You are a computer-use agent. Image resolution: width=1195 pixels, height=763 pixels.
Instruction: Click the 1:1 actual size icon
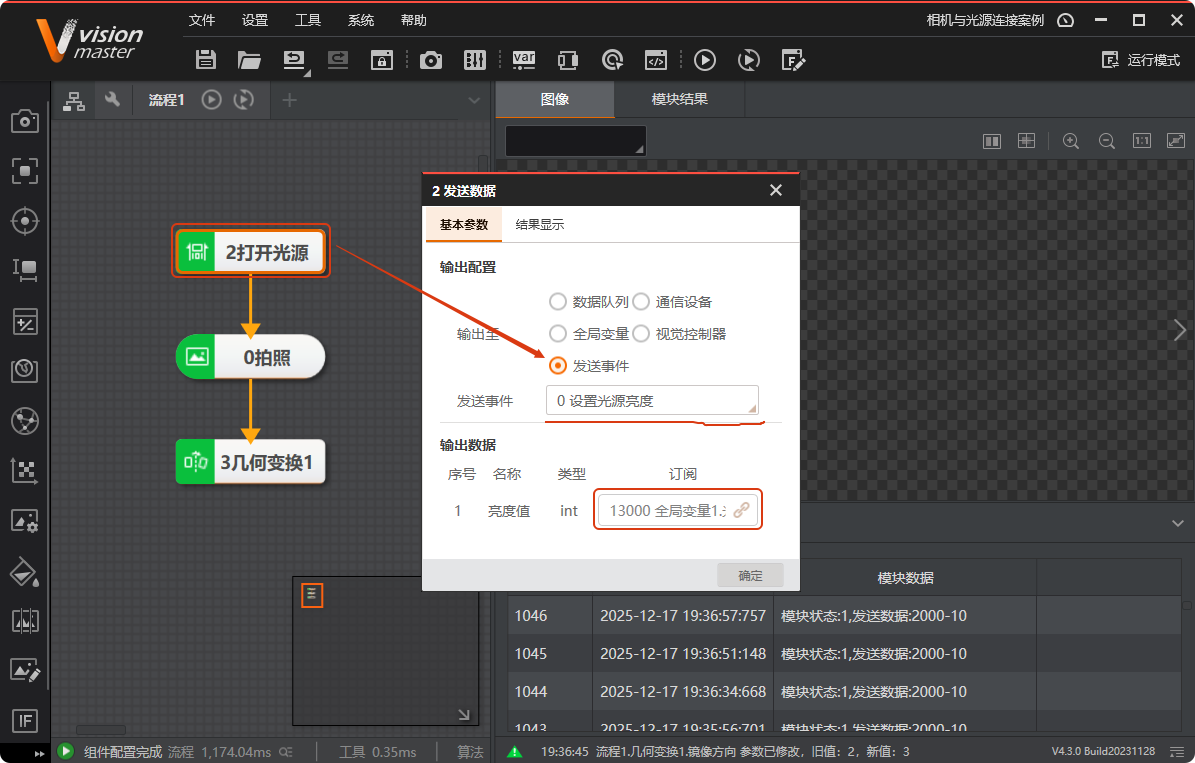tap(1142, 140)
